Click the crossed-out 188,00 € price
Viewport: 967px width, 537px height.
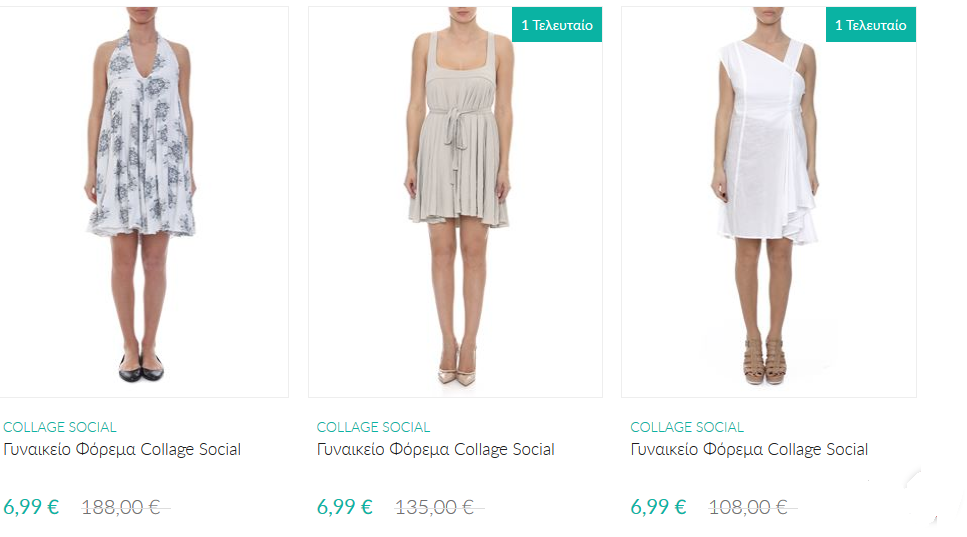pos(121,507)
